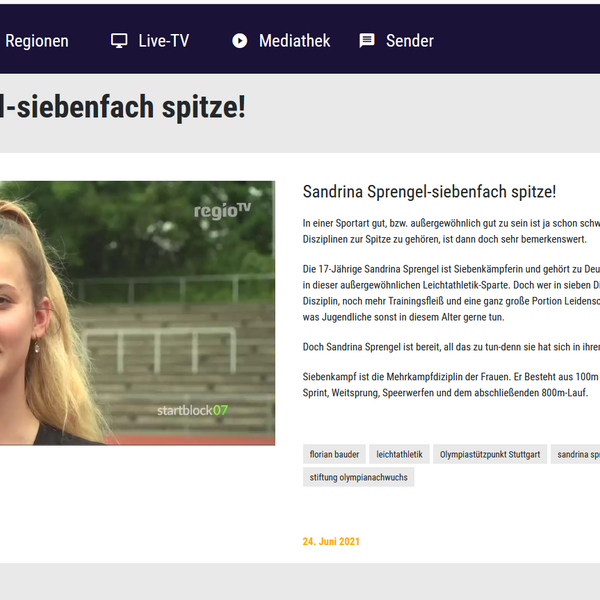The image size is (600, 600).
Task: Click the large page heading 'siebenfach spitze!'
Action: tap(125, 107)
